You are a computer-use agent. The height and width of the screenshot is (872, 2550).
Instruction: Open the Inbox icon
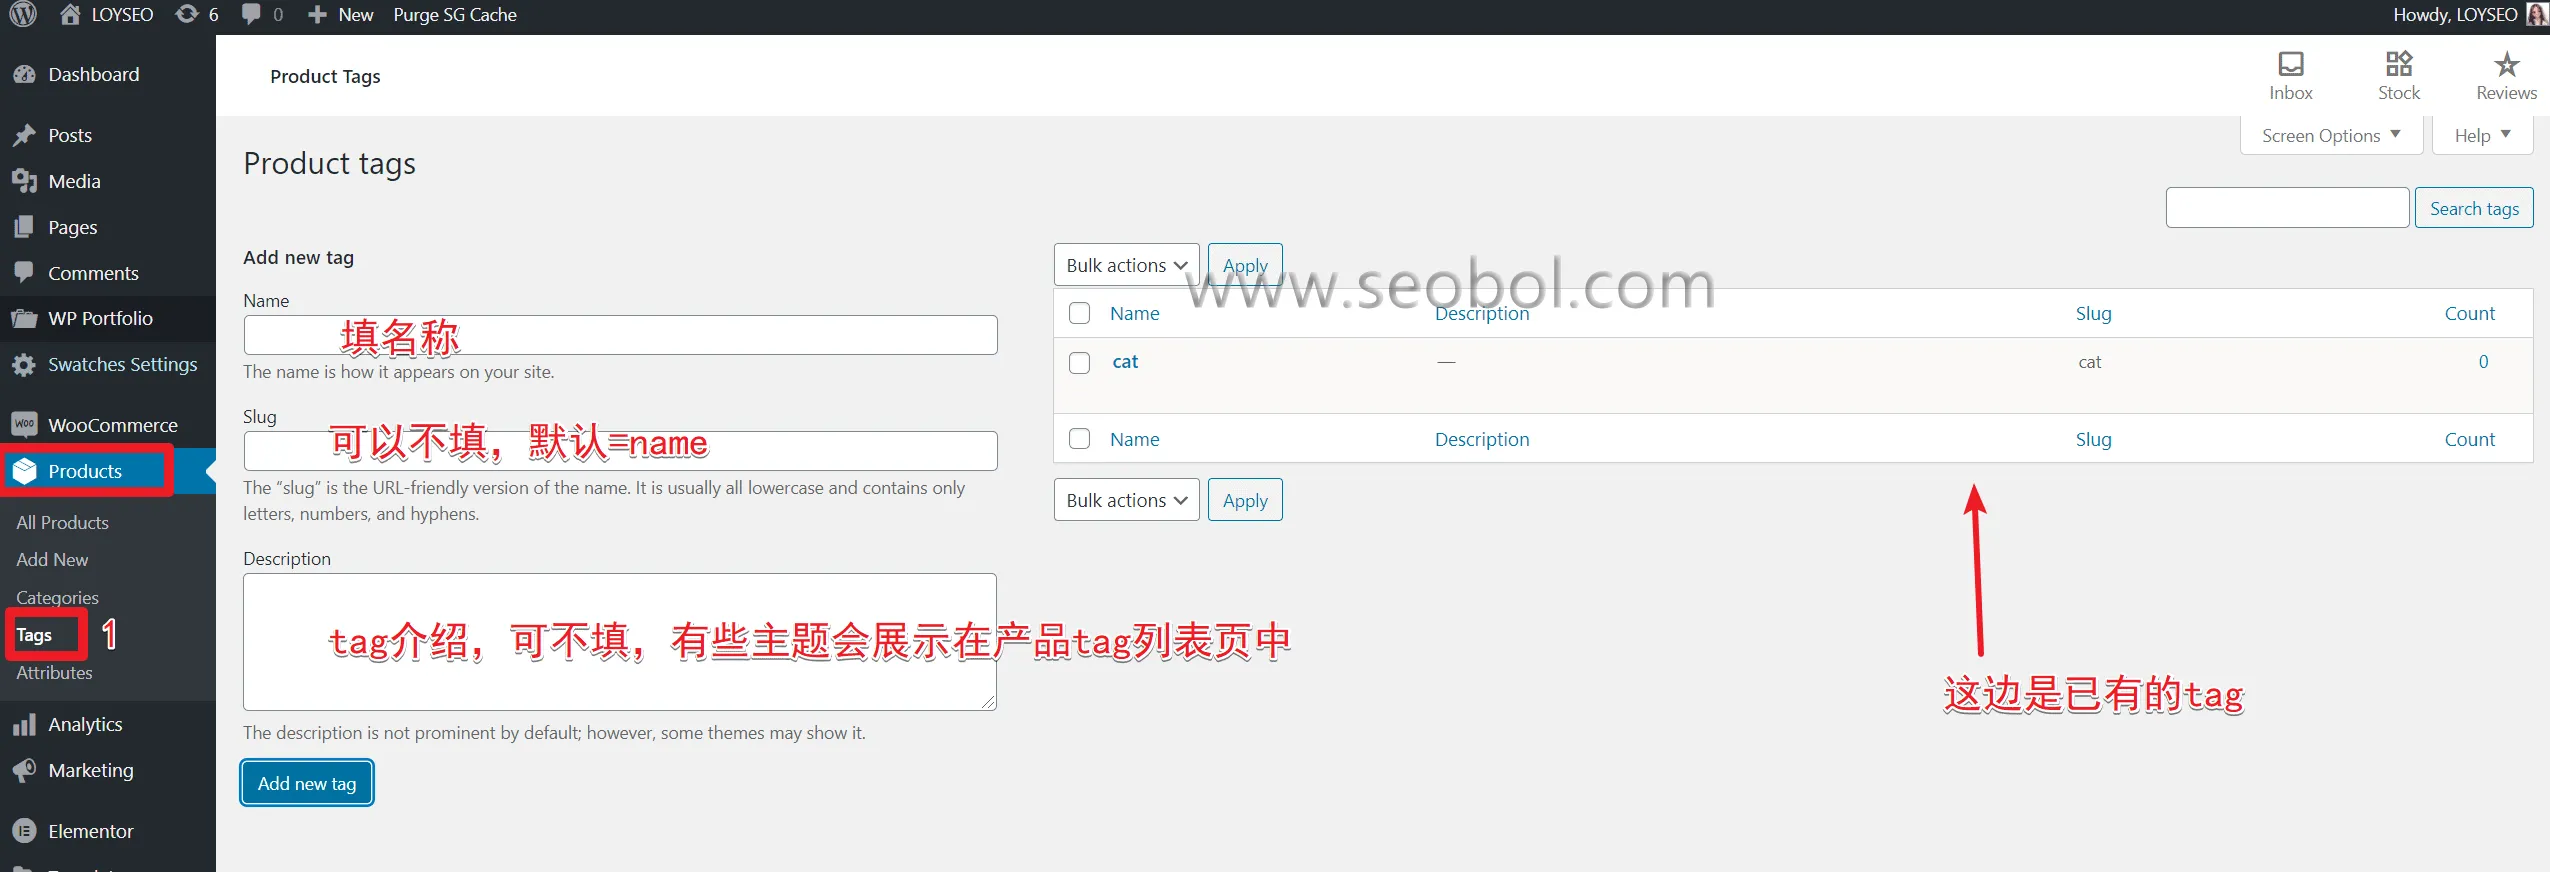tap(2290, 64)
